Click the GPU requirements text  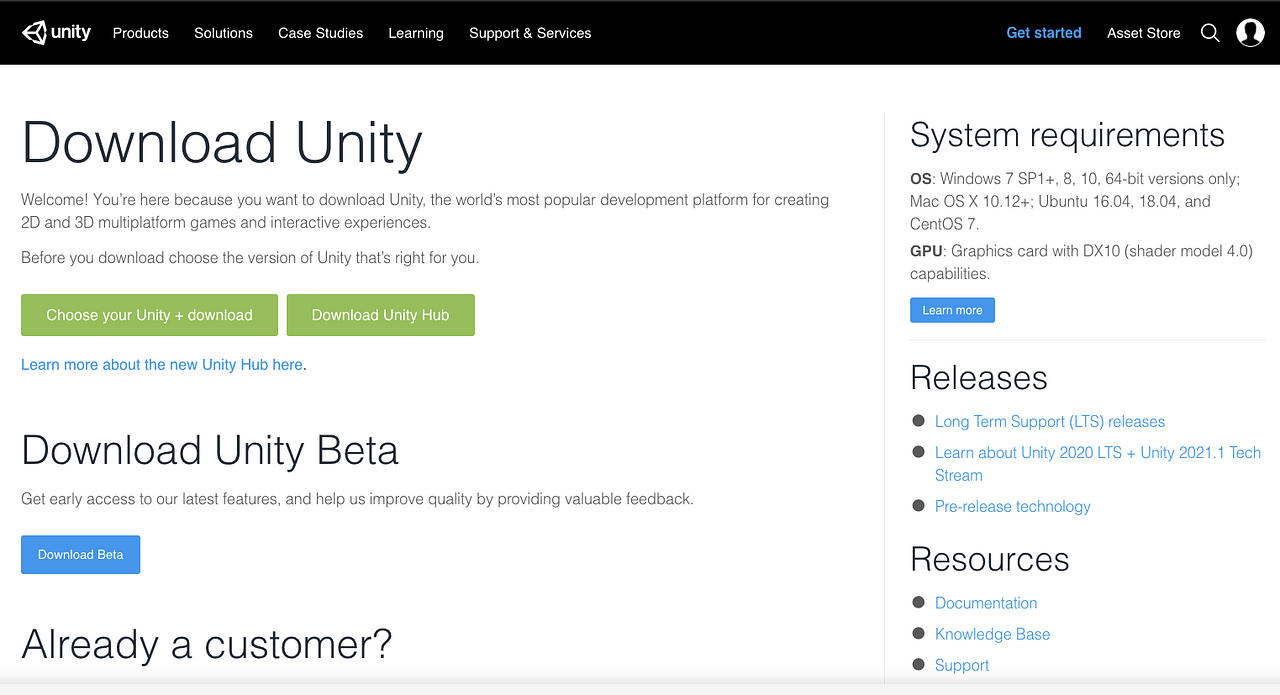(1081, 262)
